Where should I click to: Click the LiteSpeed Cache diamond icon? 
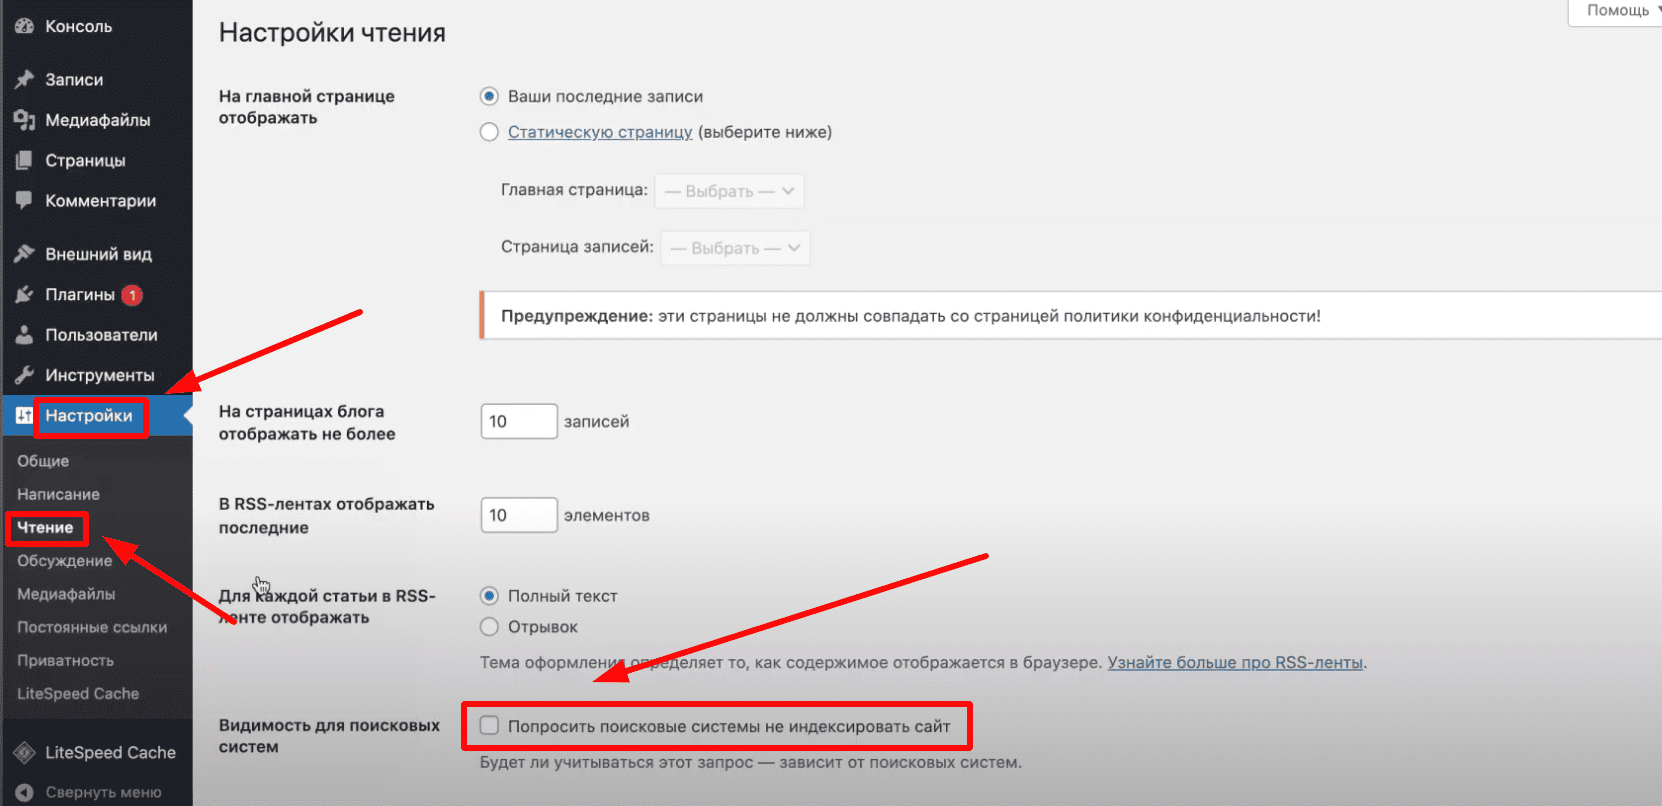24,752
